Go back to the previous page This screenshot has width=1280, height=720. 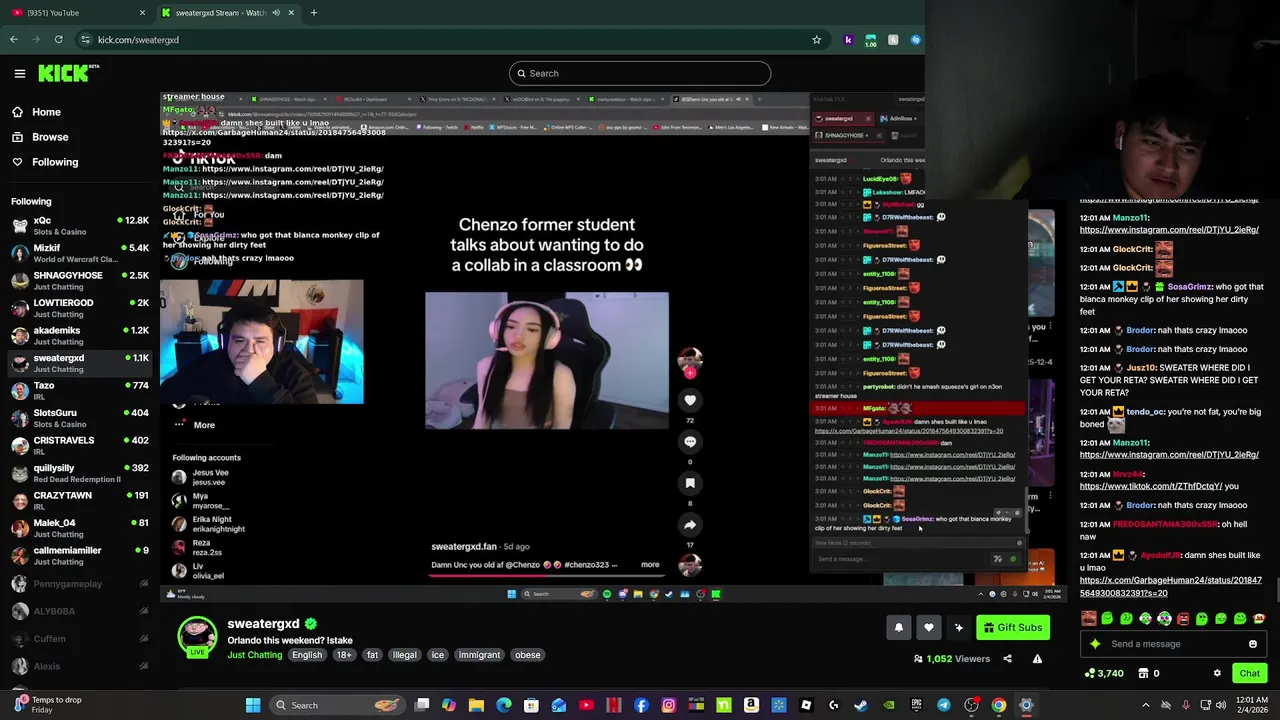(x=13, y=40)
